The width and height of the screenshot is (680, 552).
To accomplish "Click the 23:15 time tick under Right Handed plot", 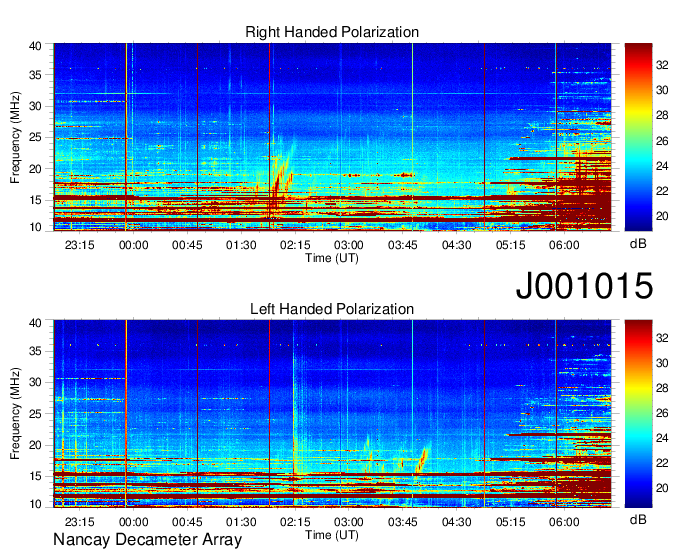I will [80, 245].
